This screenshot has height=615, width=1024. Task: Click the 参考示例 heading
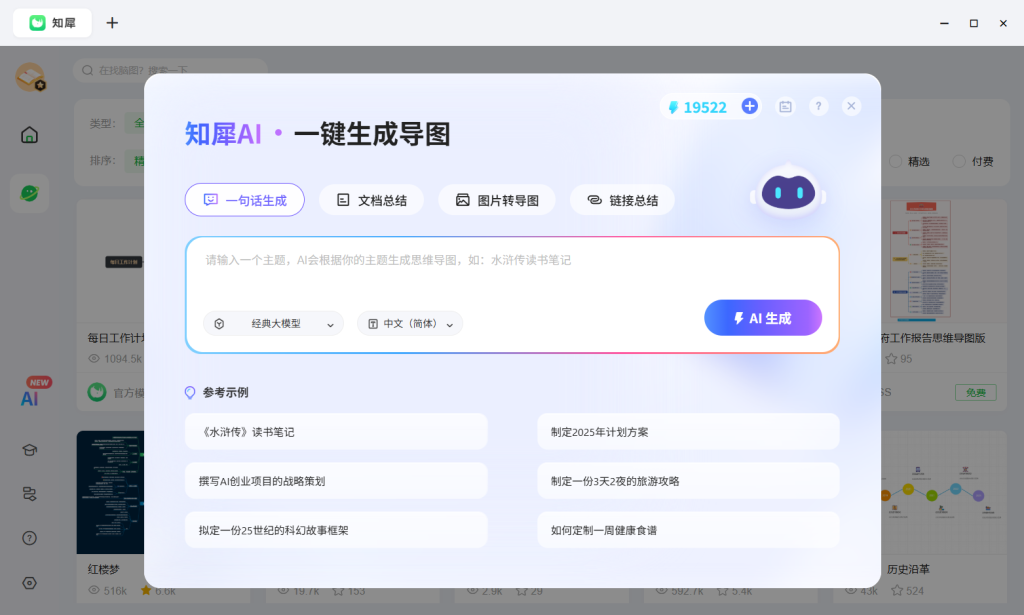(225, 392)
